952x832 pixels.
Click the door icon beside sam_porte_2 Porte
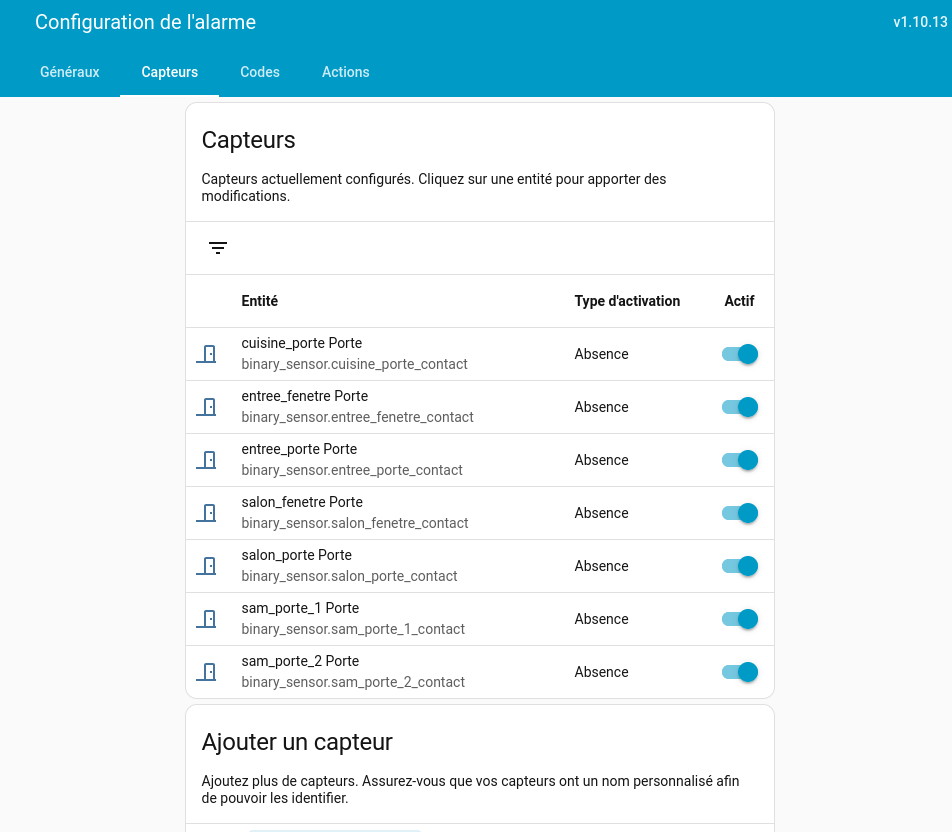(207, 671)
